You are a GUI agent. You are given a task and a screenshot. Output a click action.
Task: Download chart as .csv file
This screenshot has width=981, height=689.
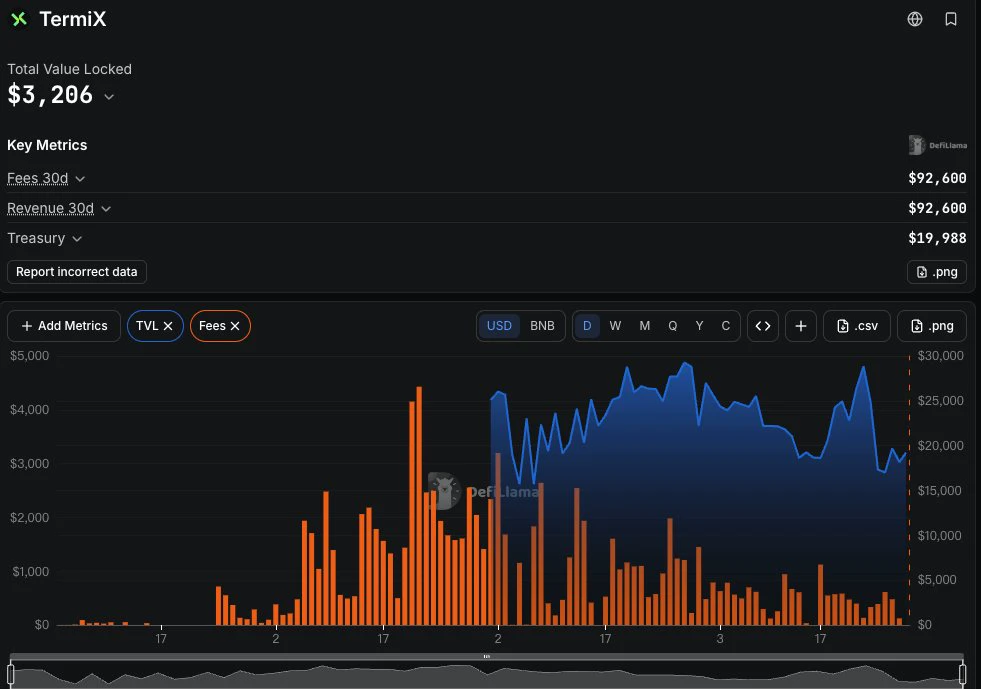(857, 326)
